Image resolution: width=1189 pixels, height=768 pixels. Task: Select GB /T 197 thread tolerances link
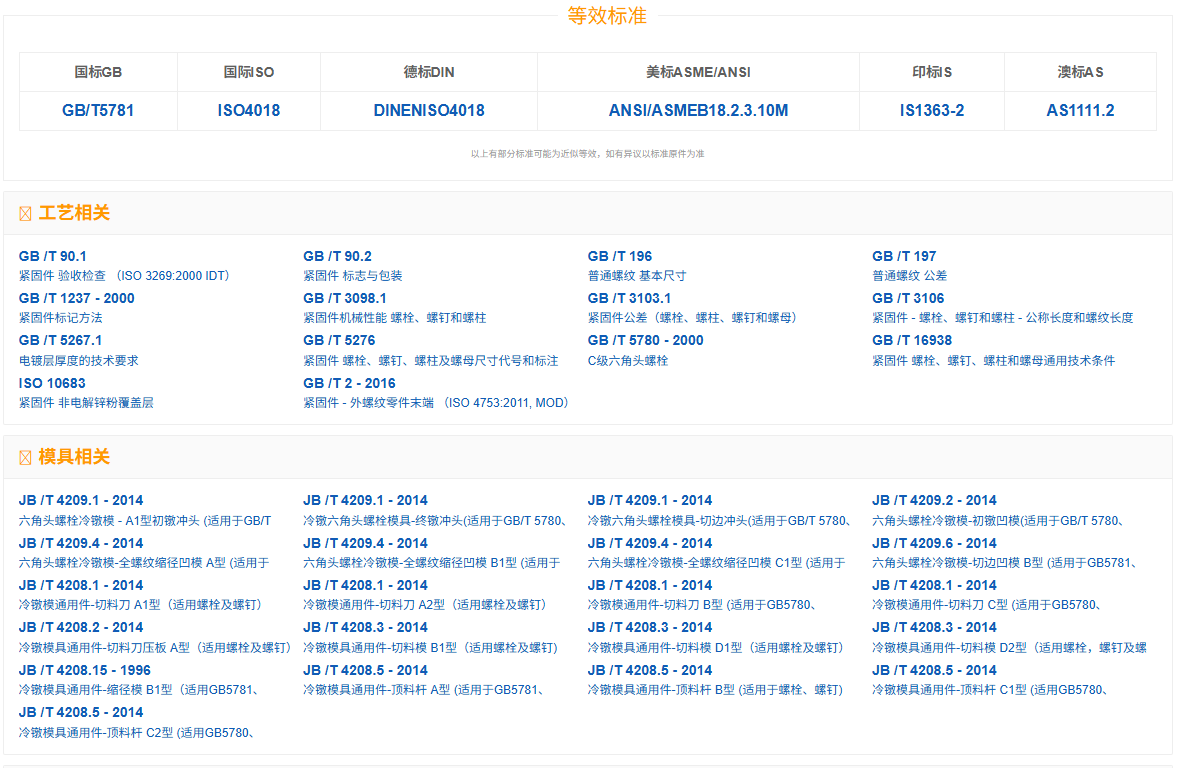click(x=904, y=256)
